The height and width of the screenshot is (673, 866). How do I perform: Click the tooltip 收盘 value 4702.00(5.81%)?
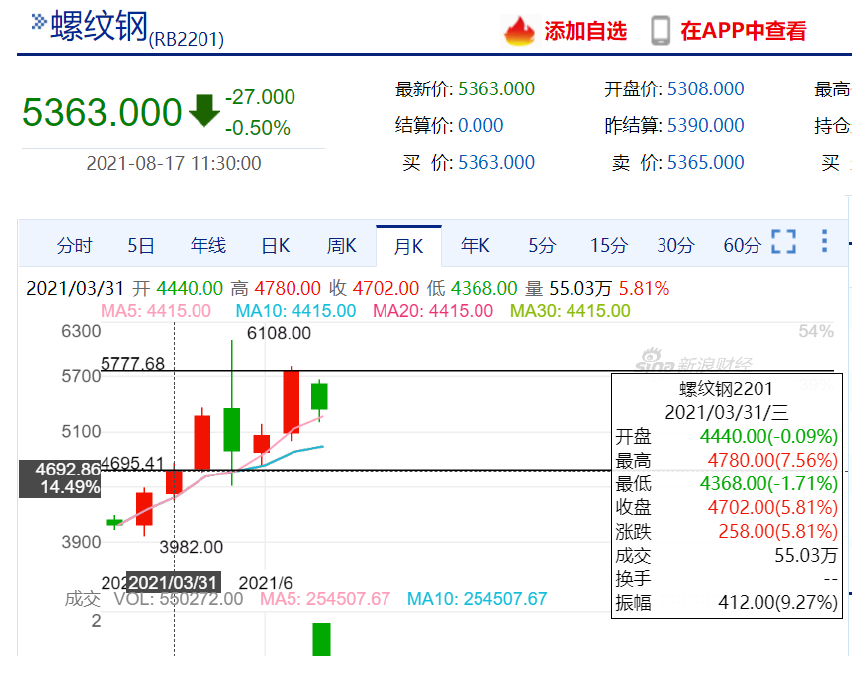pyautogui.click(x=773, y=507)
